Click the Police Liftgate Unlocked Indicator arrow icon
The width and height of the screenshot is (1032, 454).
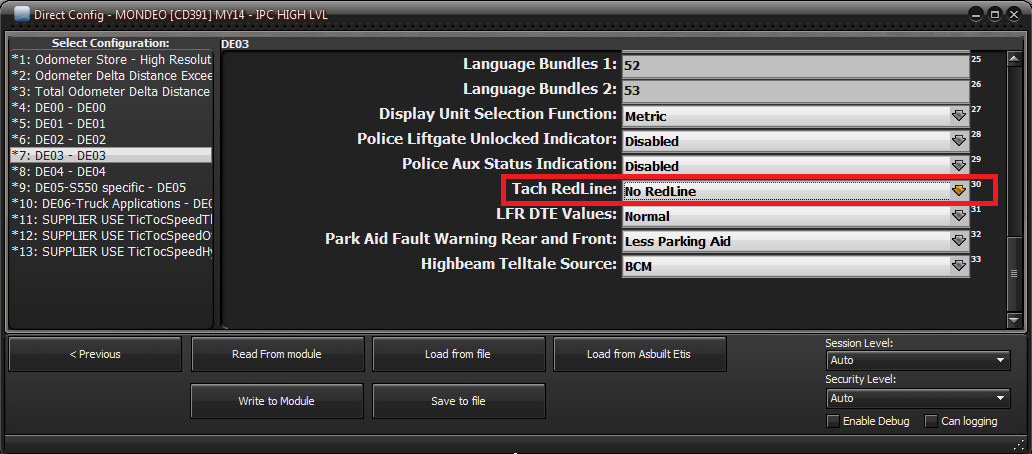click(x=958, y=140)
